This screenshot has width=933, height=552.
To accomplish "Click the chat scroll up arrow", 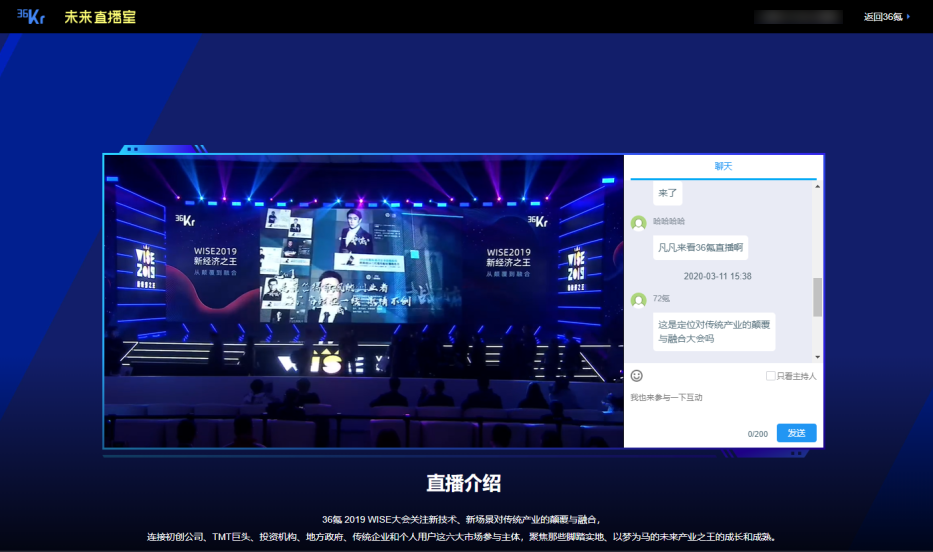I will (x=818, y=186).
